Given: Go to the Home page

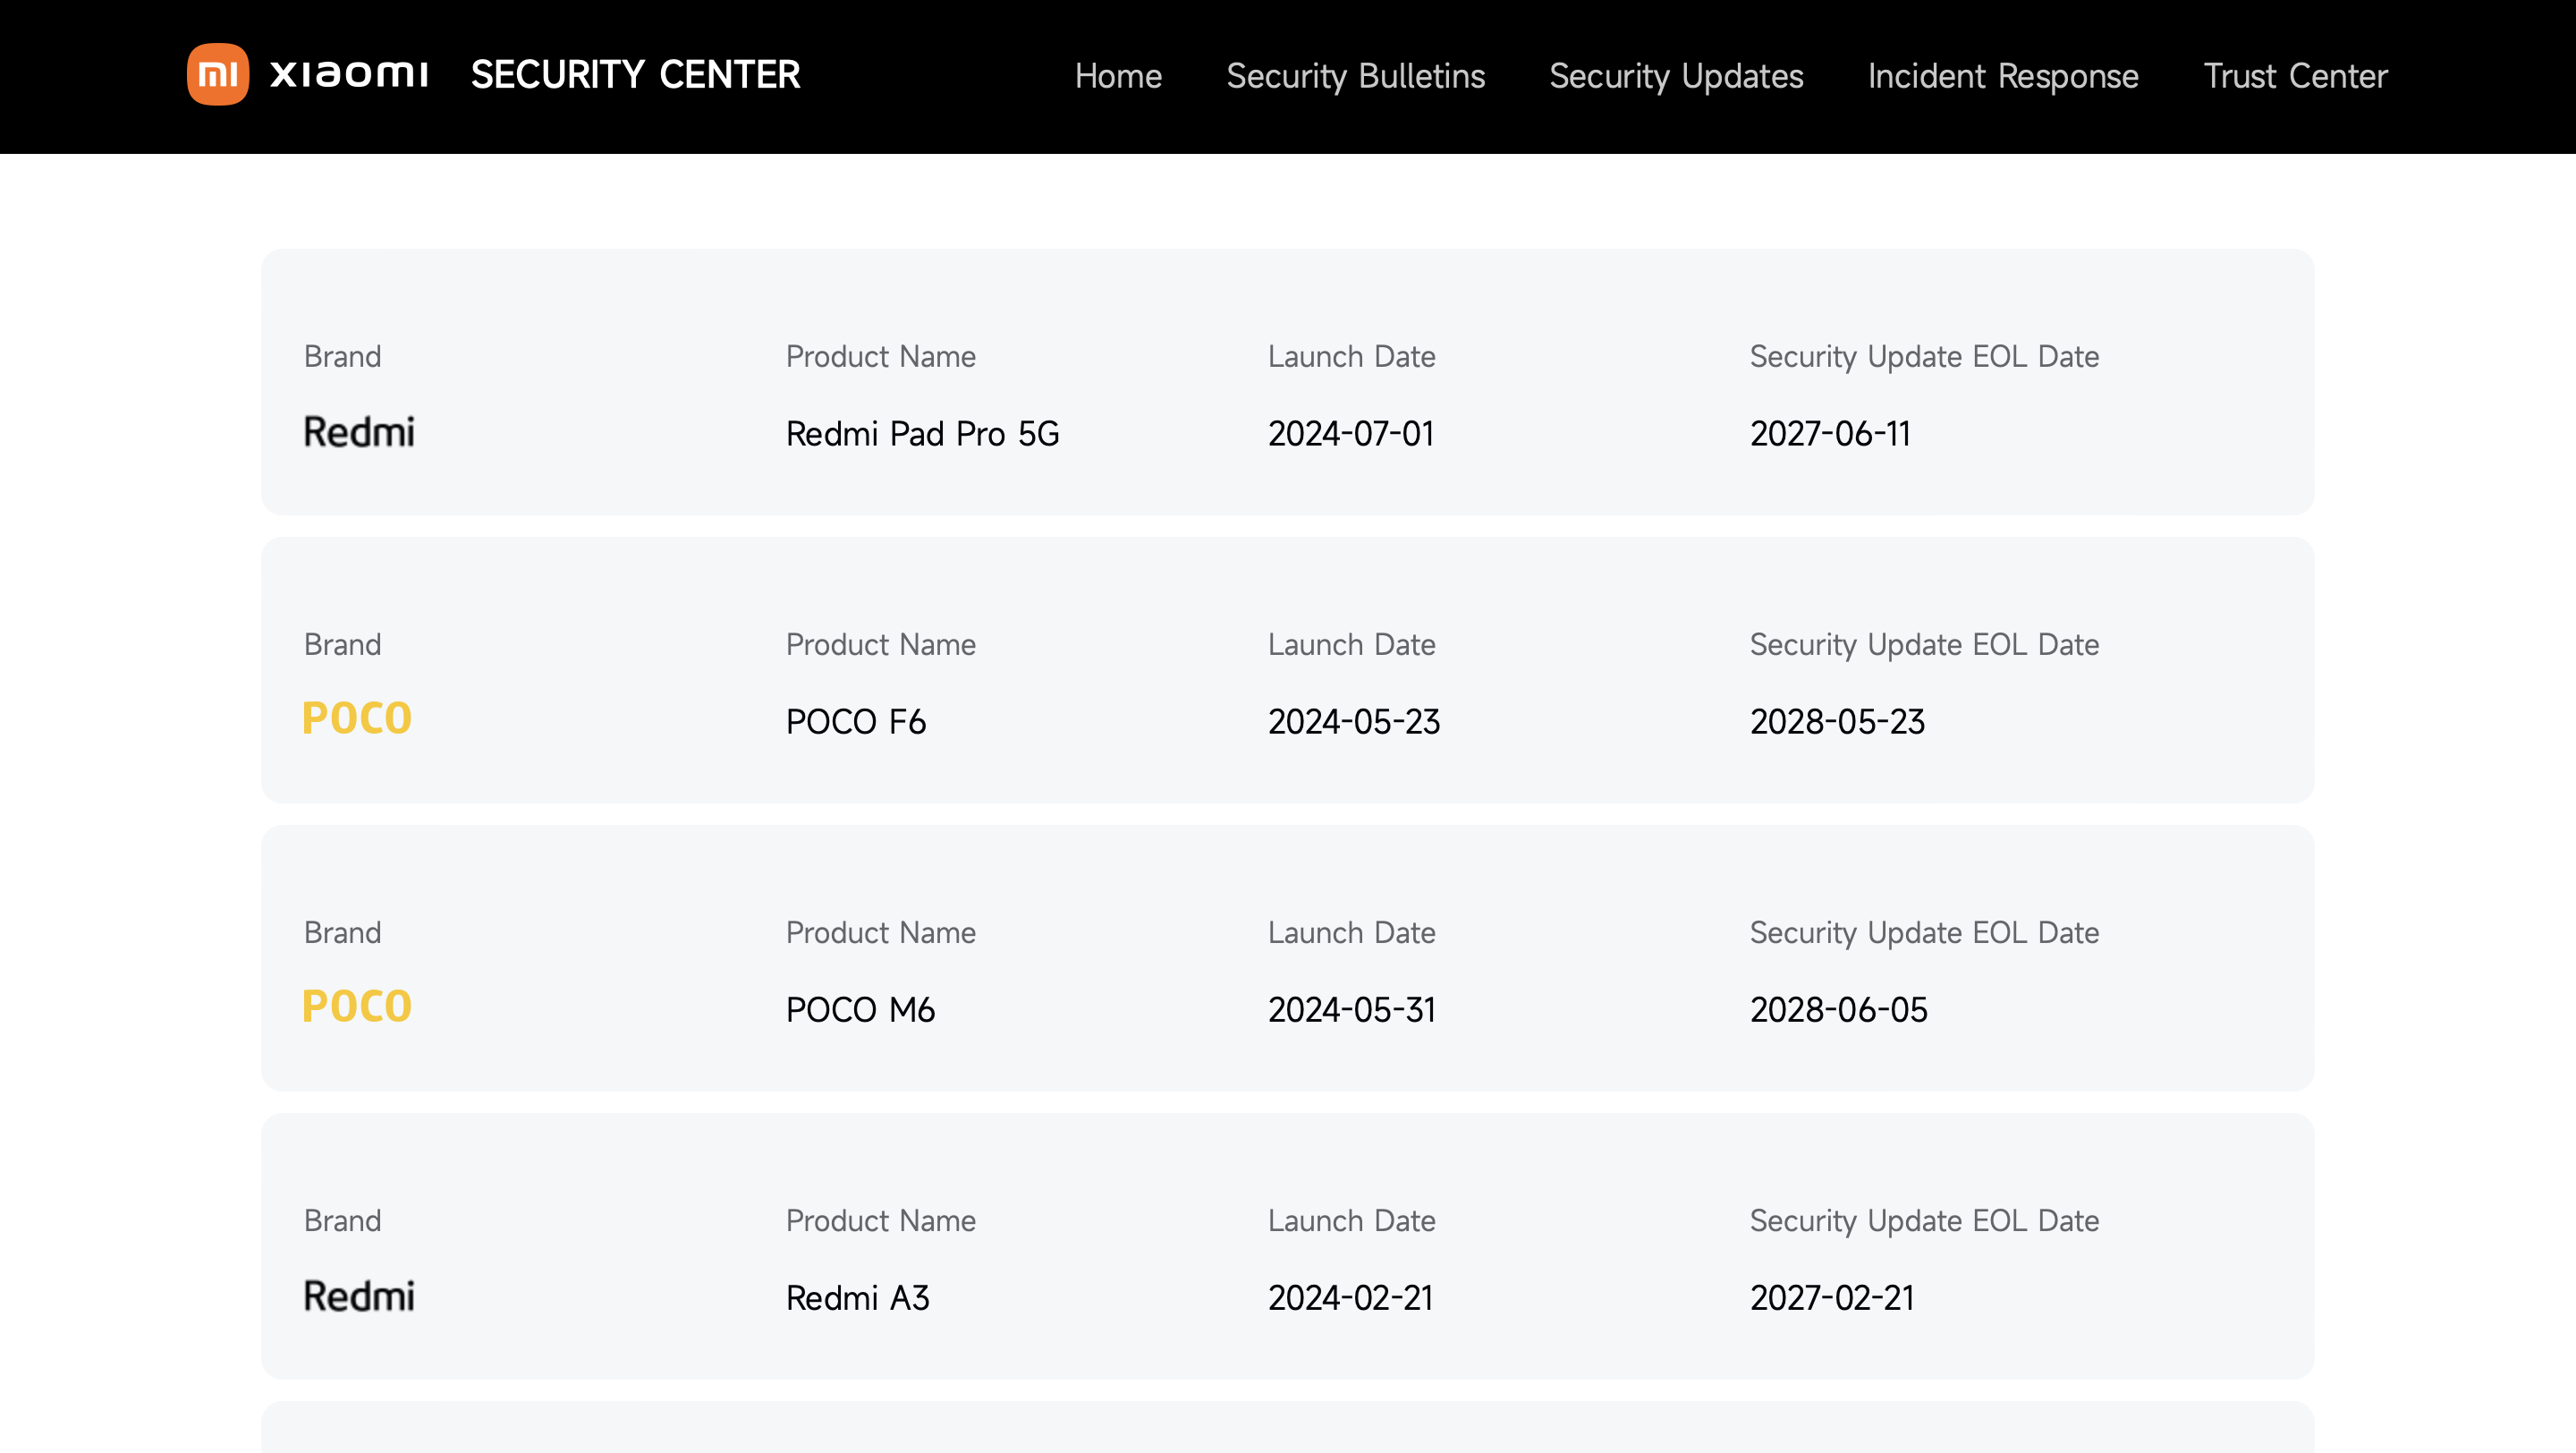Looking at the screenshot, I should click(x=1118, y=76).
